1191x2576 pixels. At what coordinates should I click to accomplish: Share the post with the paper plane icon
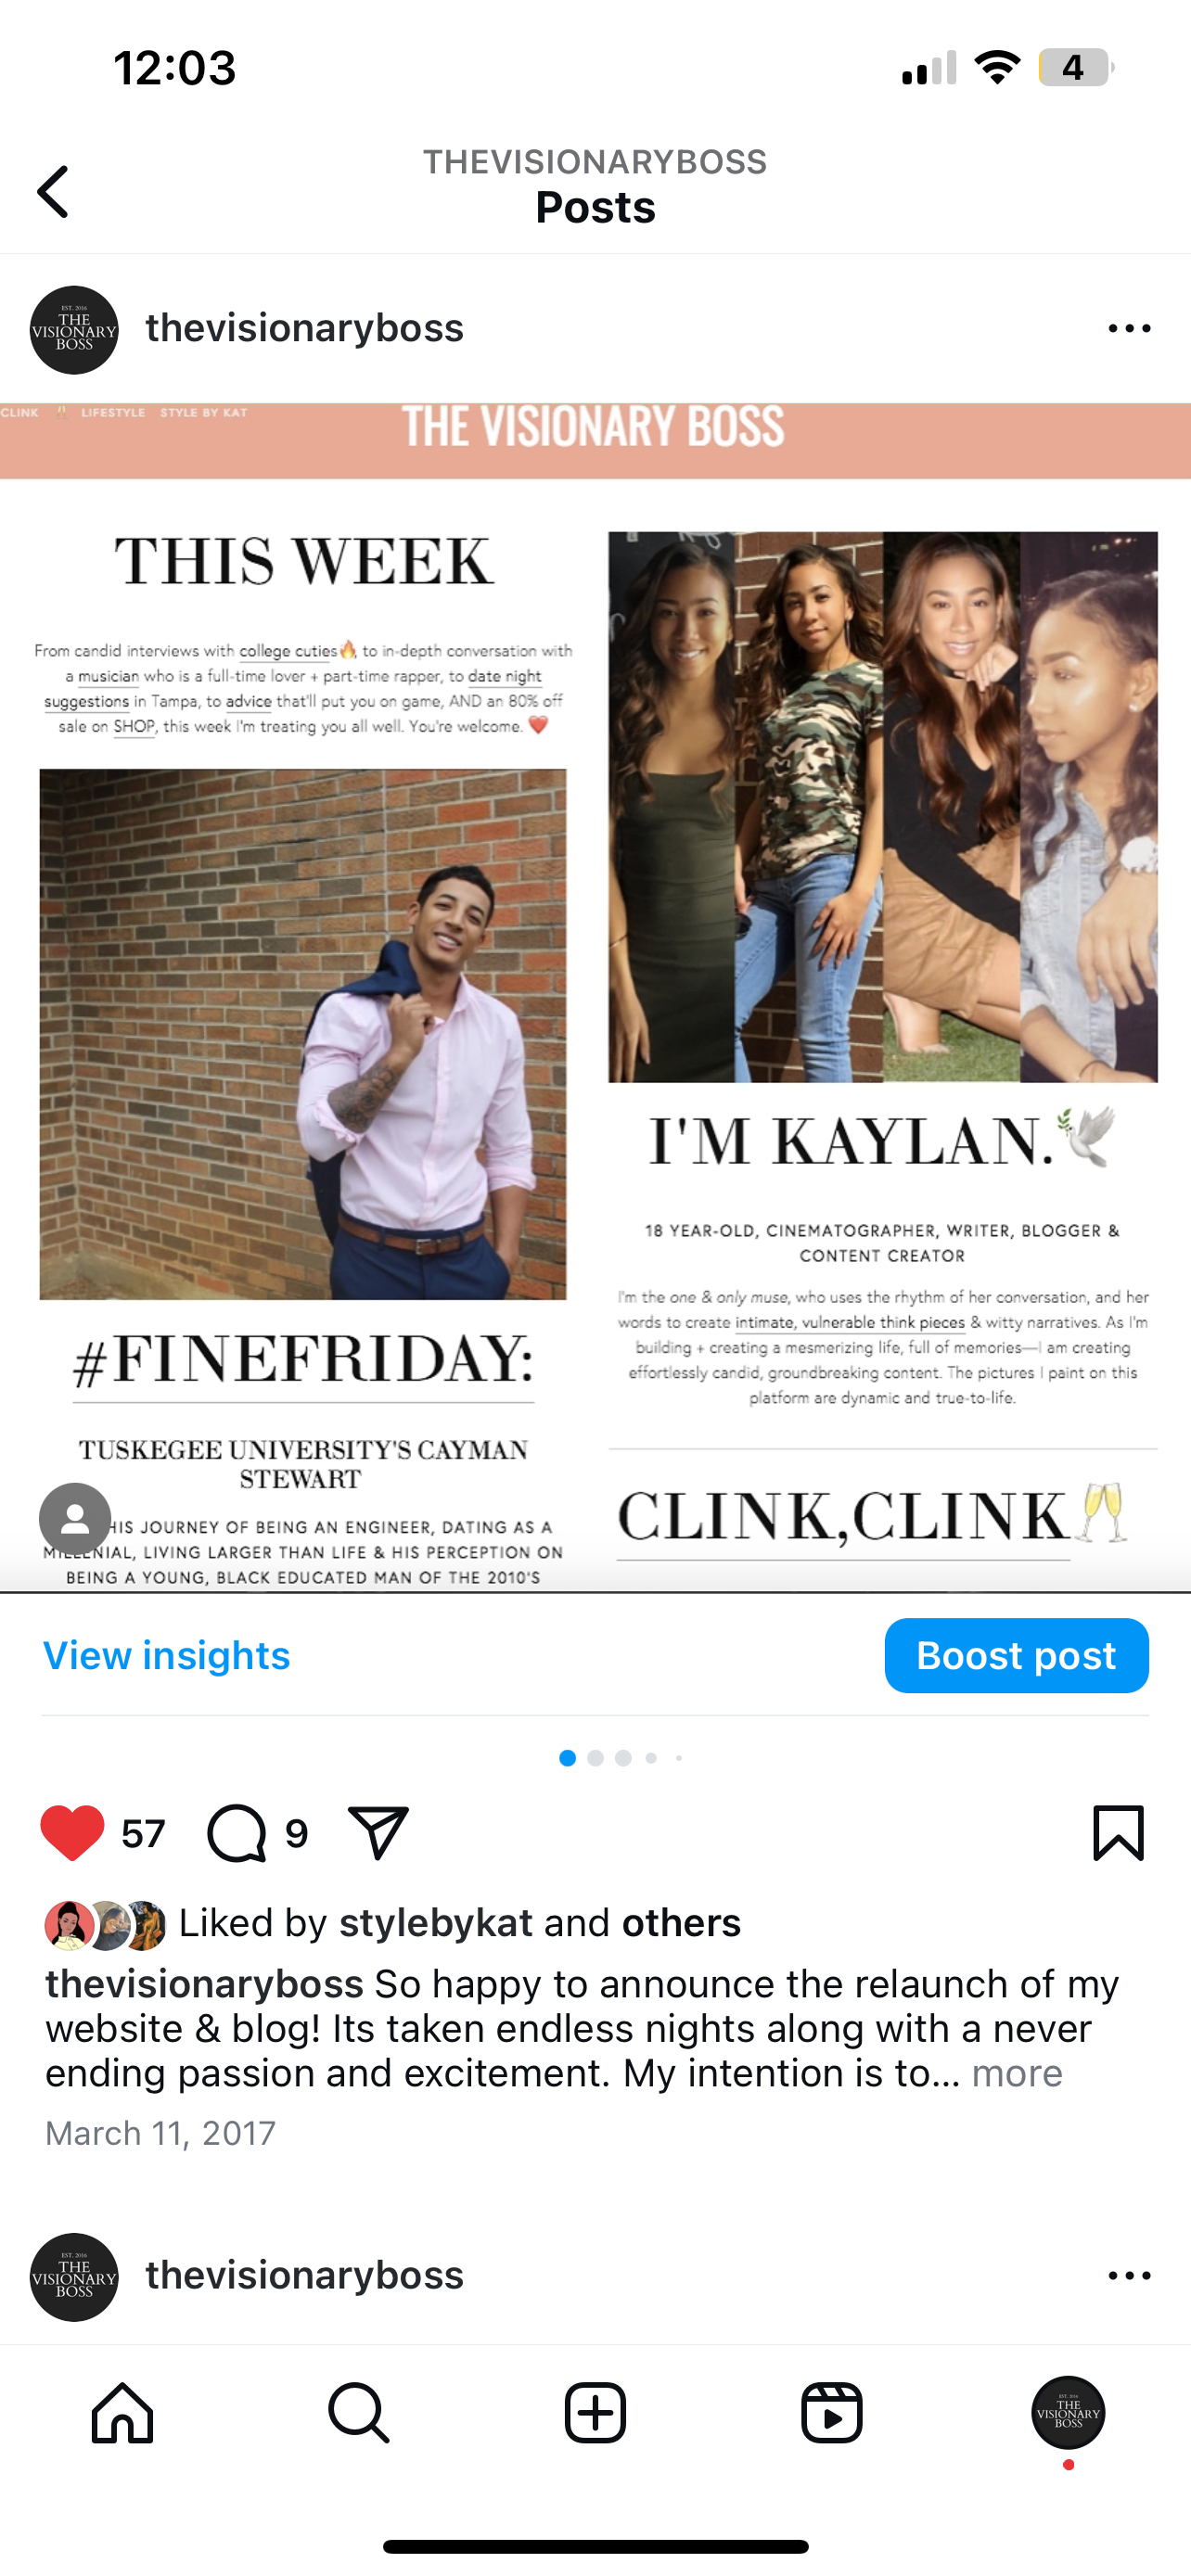pos(378,1833)
